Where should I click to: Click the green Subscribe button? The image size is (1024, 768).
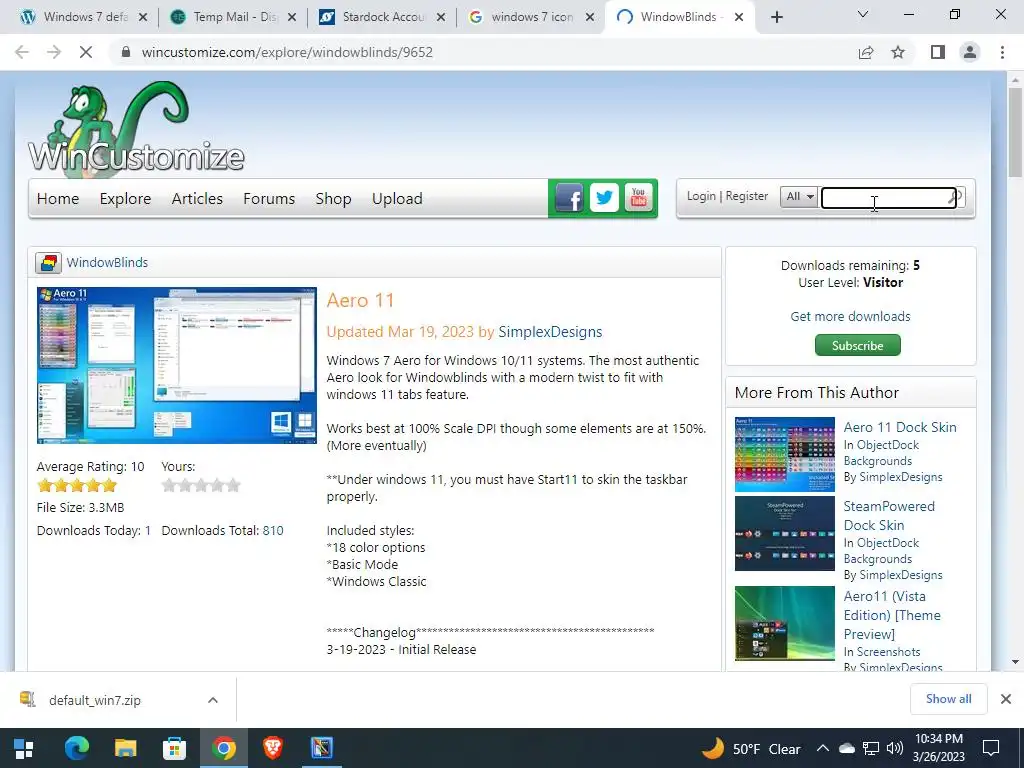pos(857,345)
